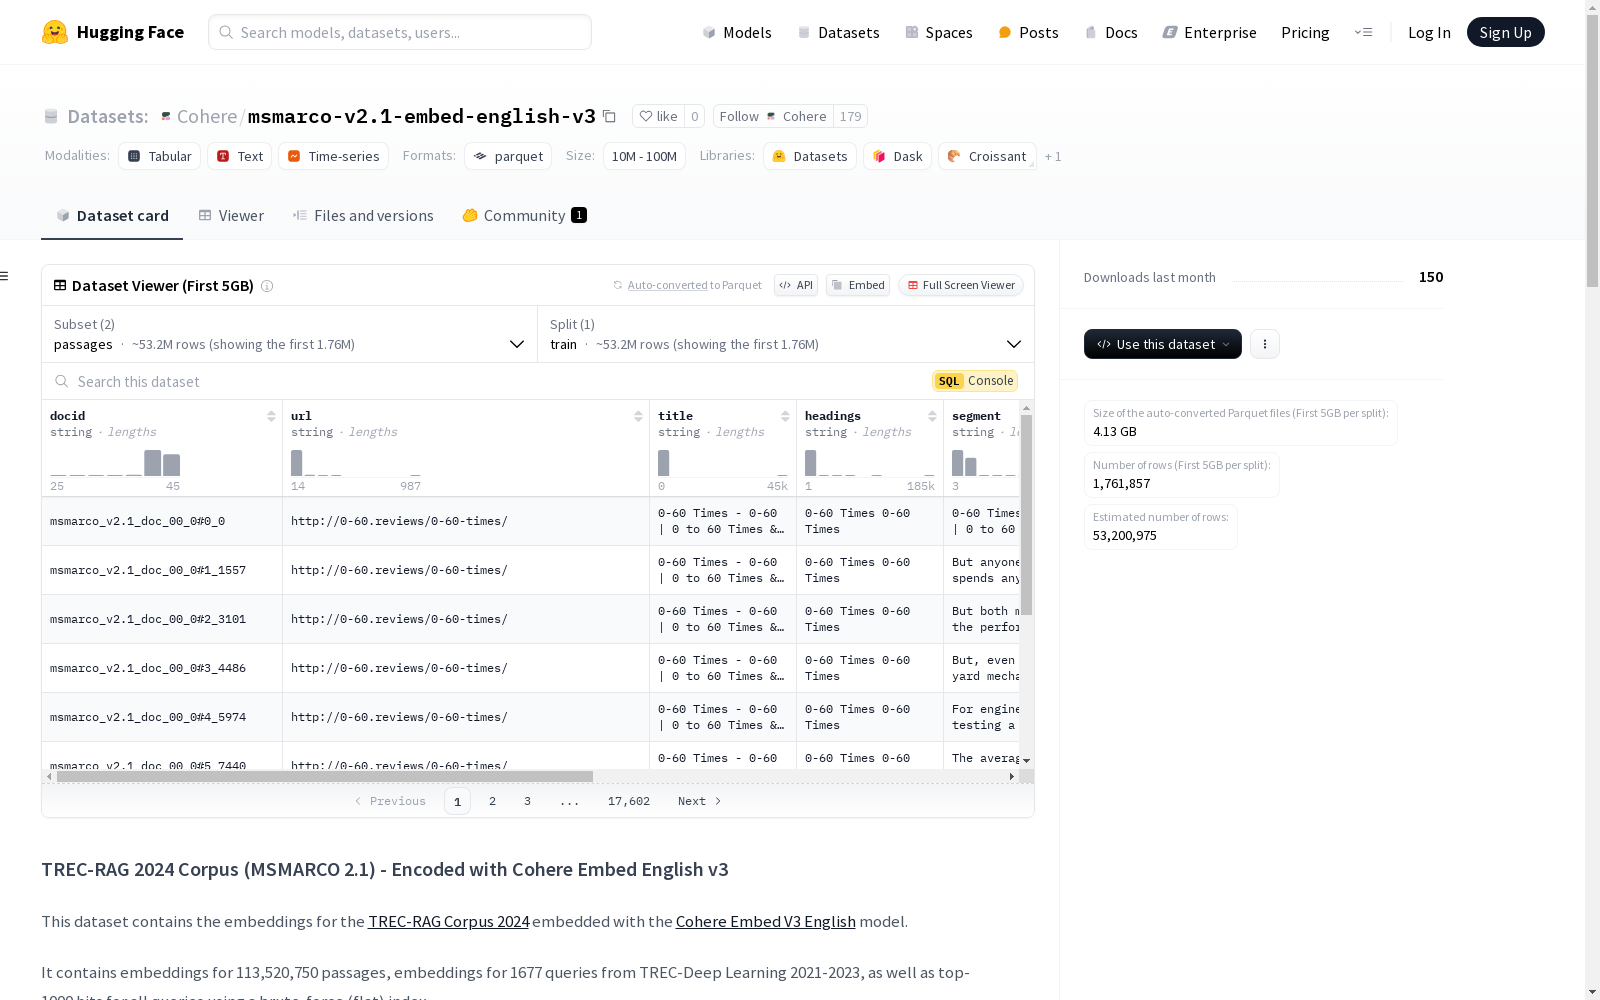Click the Sign Up button

click(1505, 32)
